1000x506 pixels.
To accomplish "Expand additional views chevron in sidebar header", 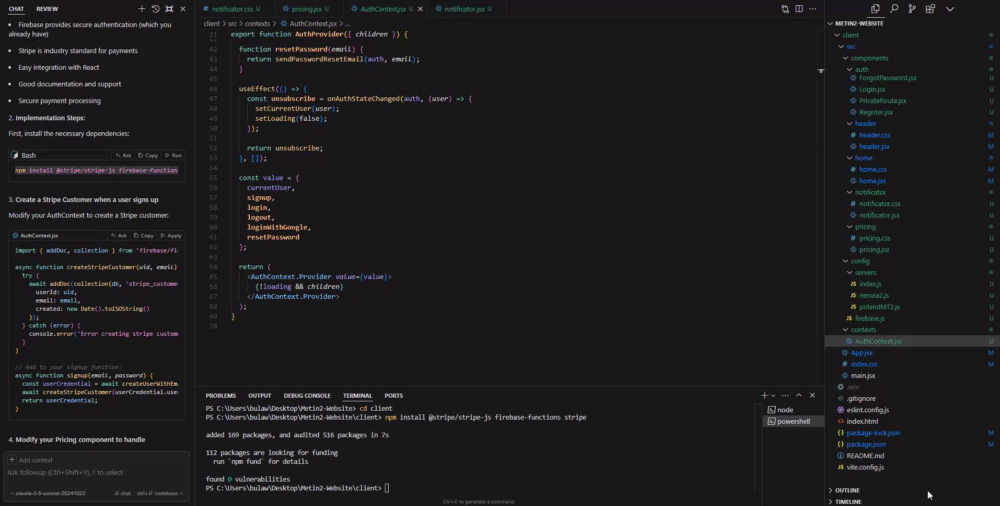I will click(x=950, y=9).
